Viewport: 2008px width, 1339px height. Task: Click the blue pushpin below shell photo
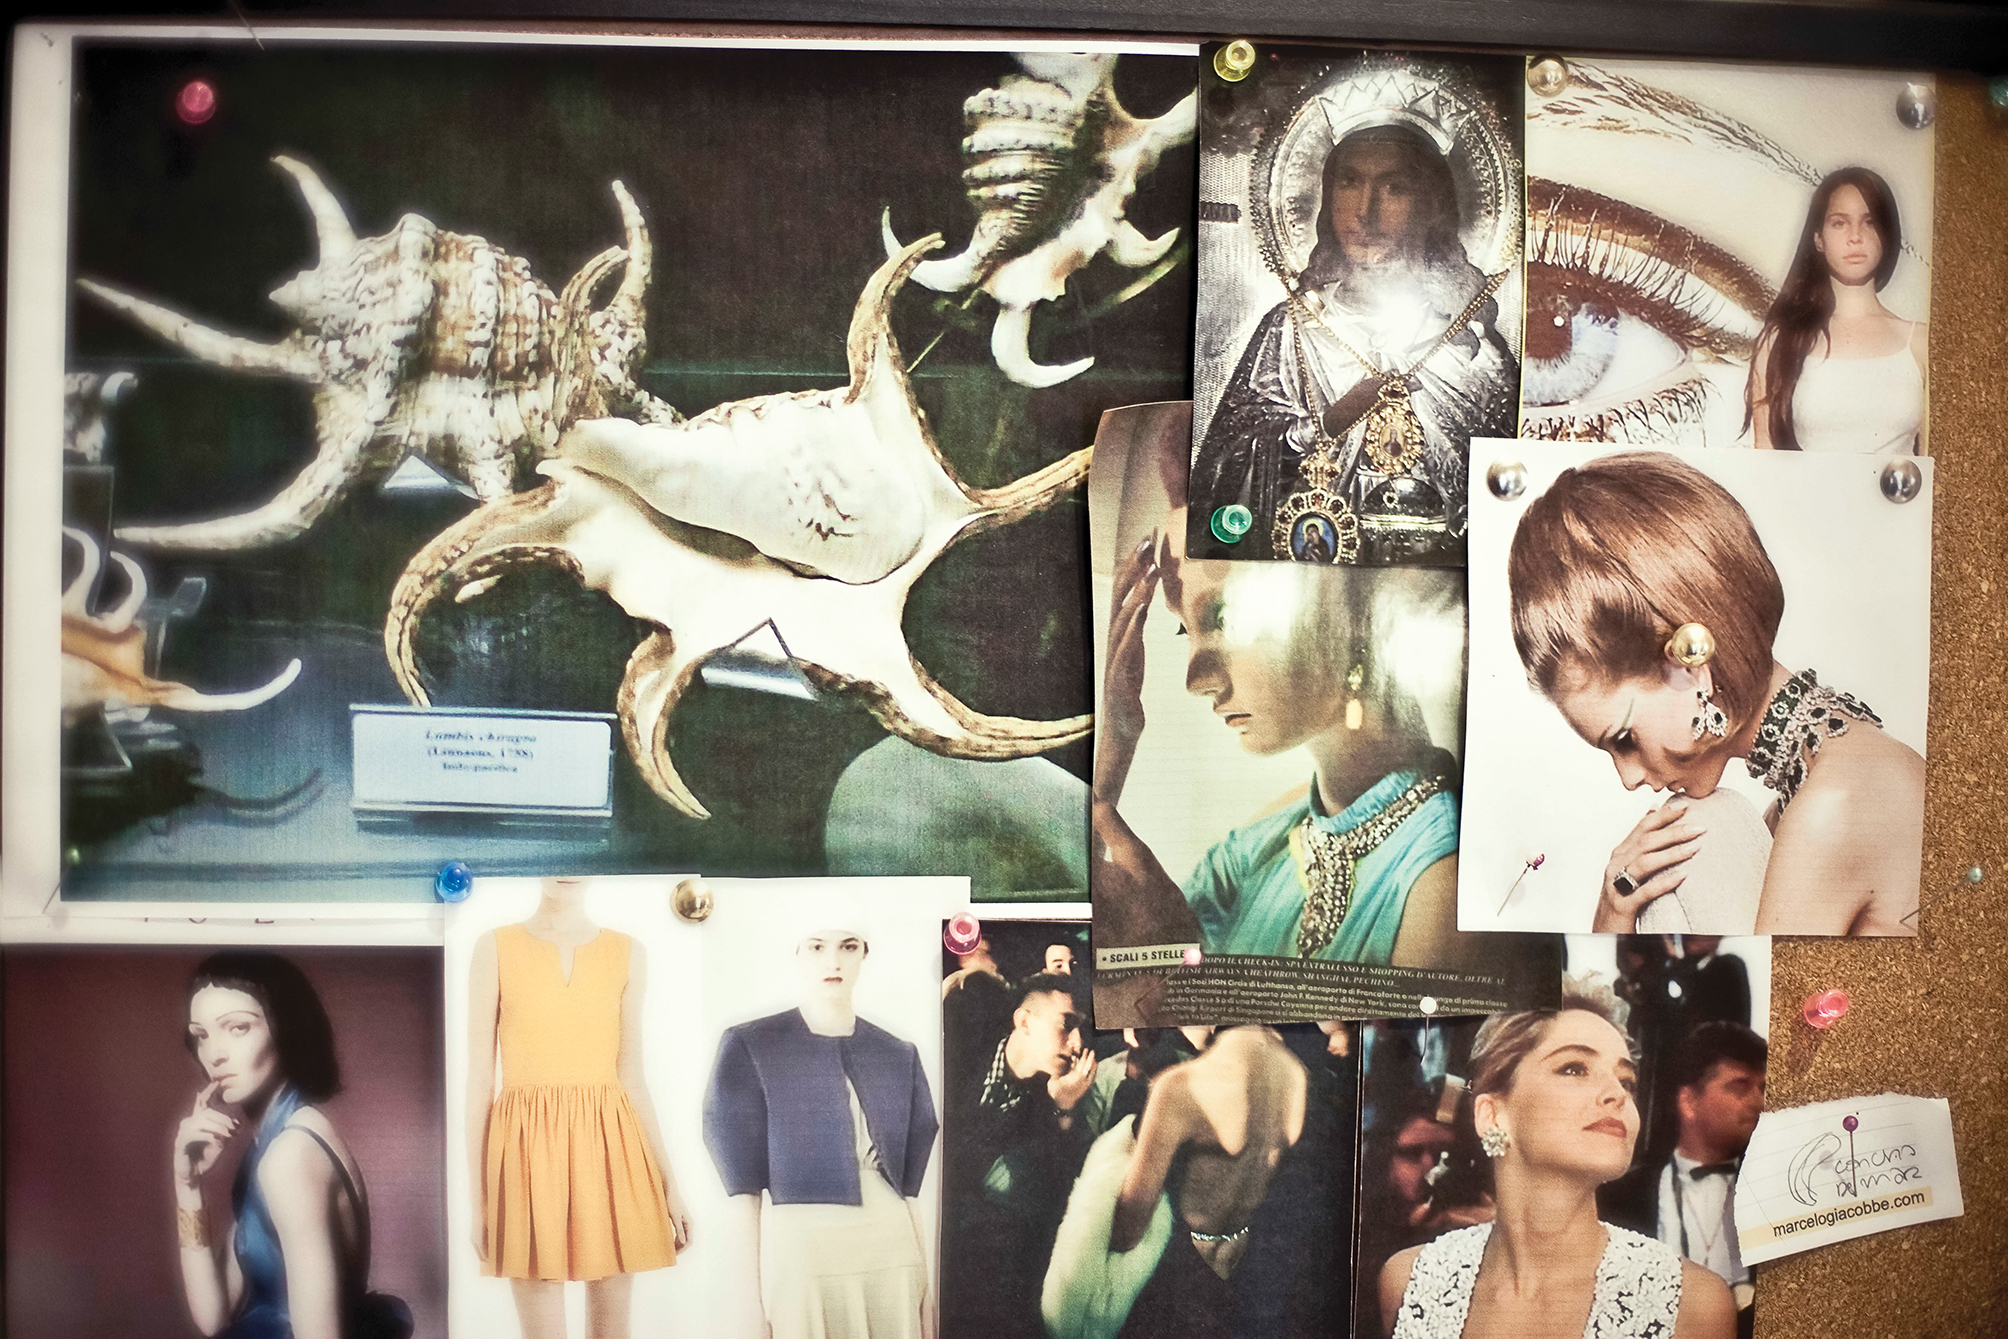click(x=454, y=881)
